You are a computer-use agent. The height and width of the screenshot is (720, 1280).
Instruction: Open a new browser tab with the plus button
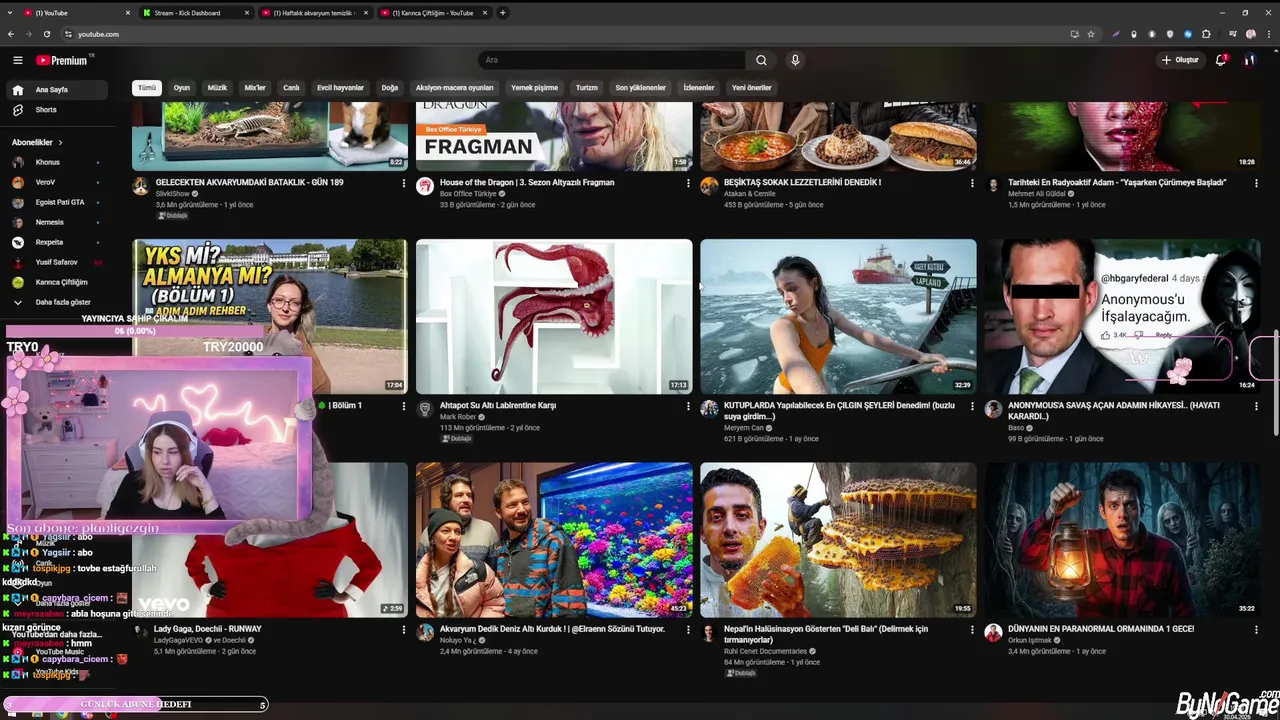tap(502, 13)
